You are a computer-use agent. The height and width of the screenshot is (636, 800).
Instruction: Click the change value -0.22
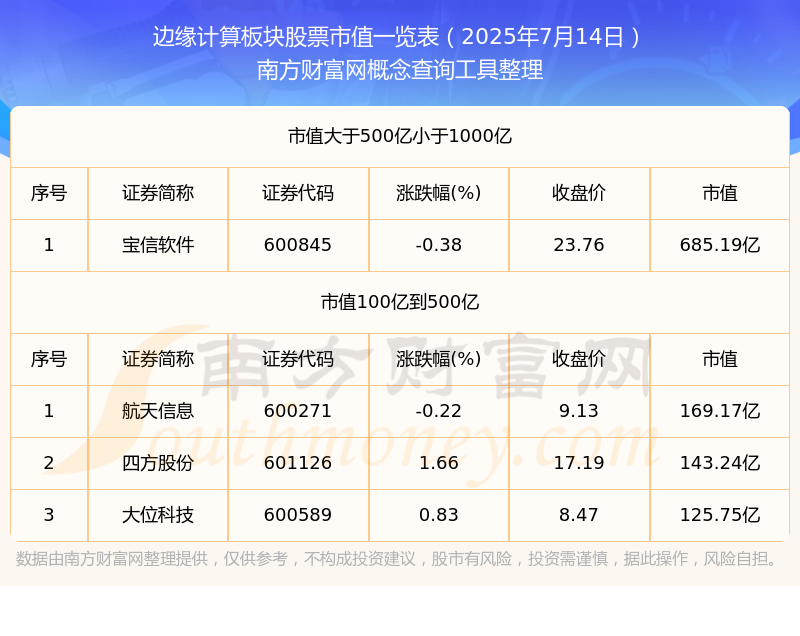click(438, 411)
